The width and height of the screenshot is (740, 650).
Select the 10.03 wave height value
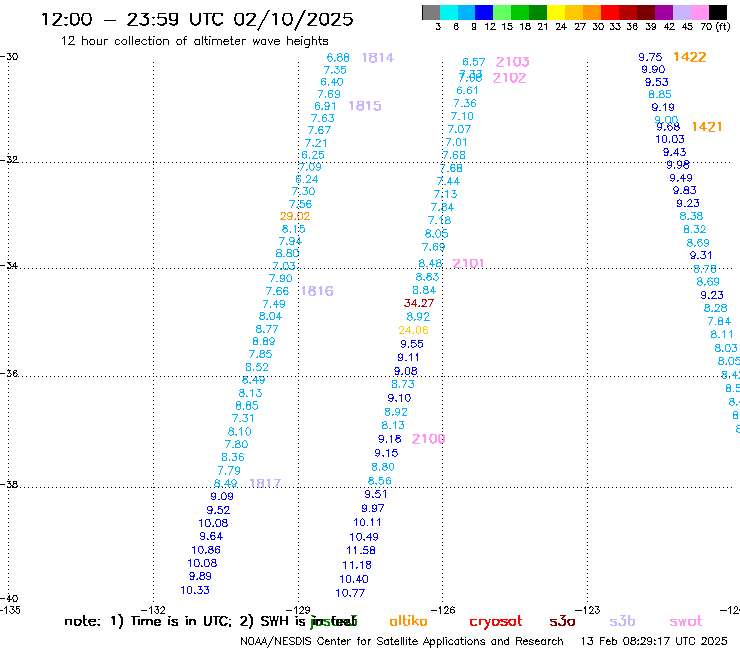click(x=670, y=139)
